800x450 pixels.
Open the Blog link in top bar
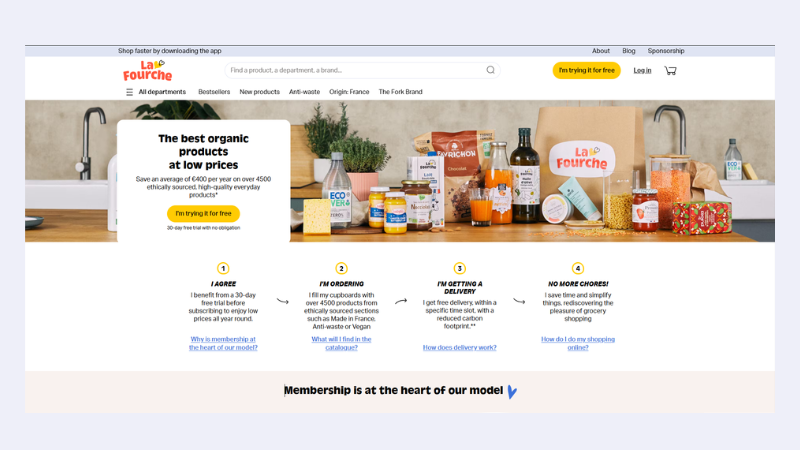629,51
